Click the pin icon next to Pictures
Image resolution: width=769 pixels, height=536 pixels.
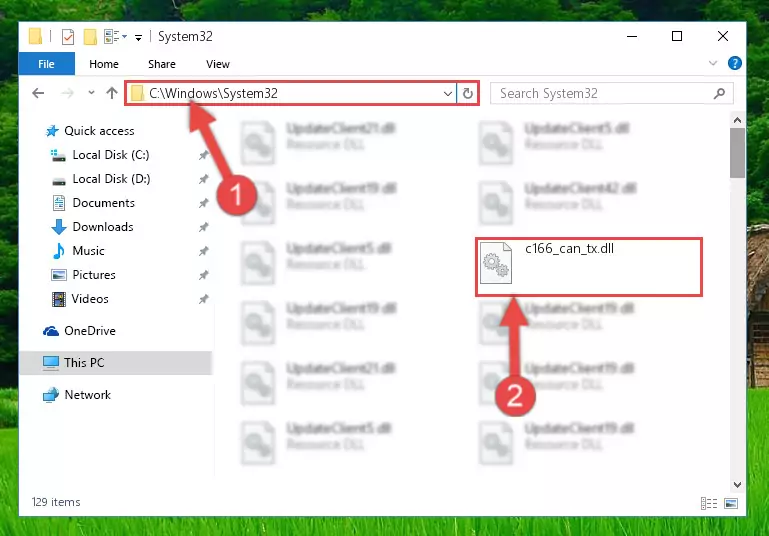204,276
